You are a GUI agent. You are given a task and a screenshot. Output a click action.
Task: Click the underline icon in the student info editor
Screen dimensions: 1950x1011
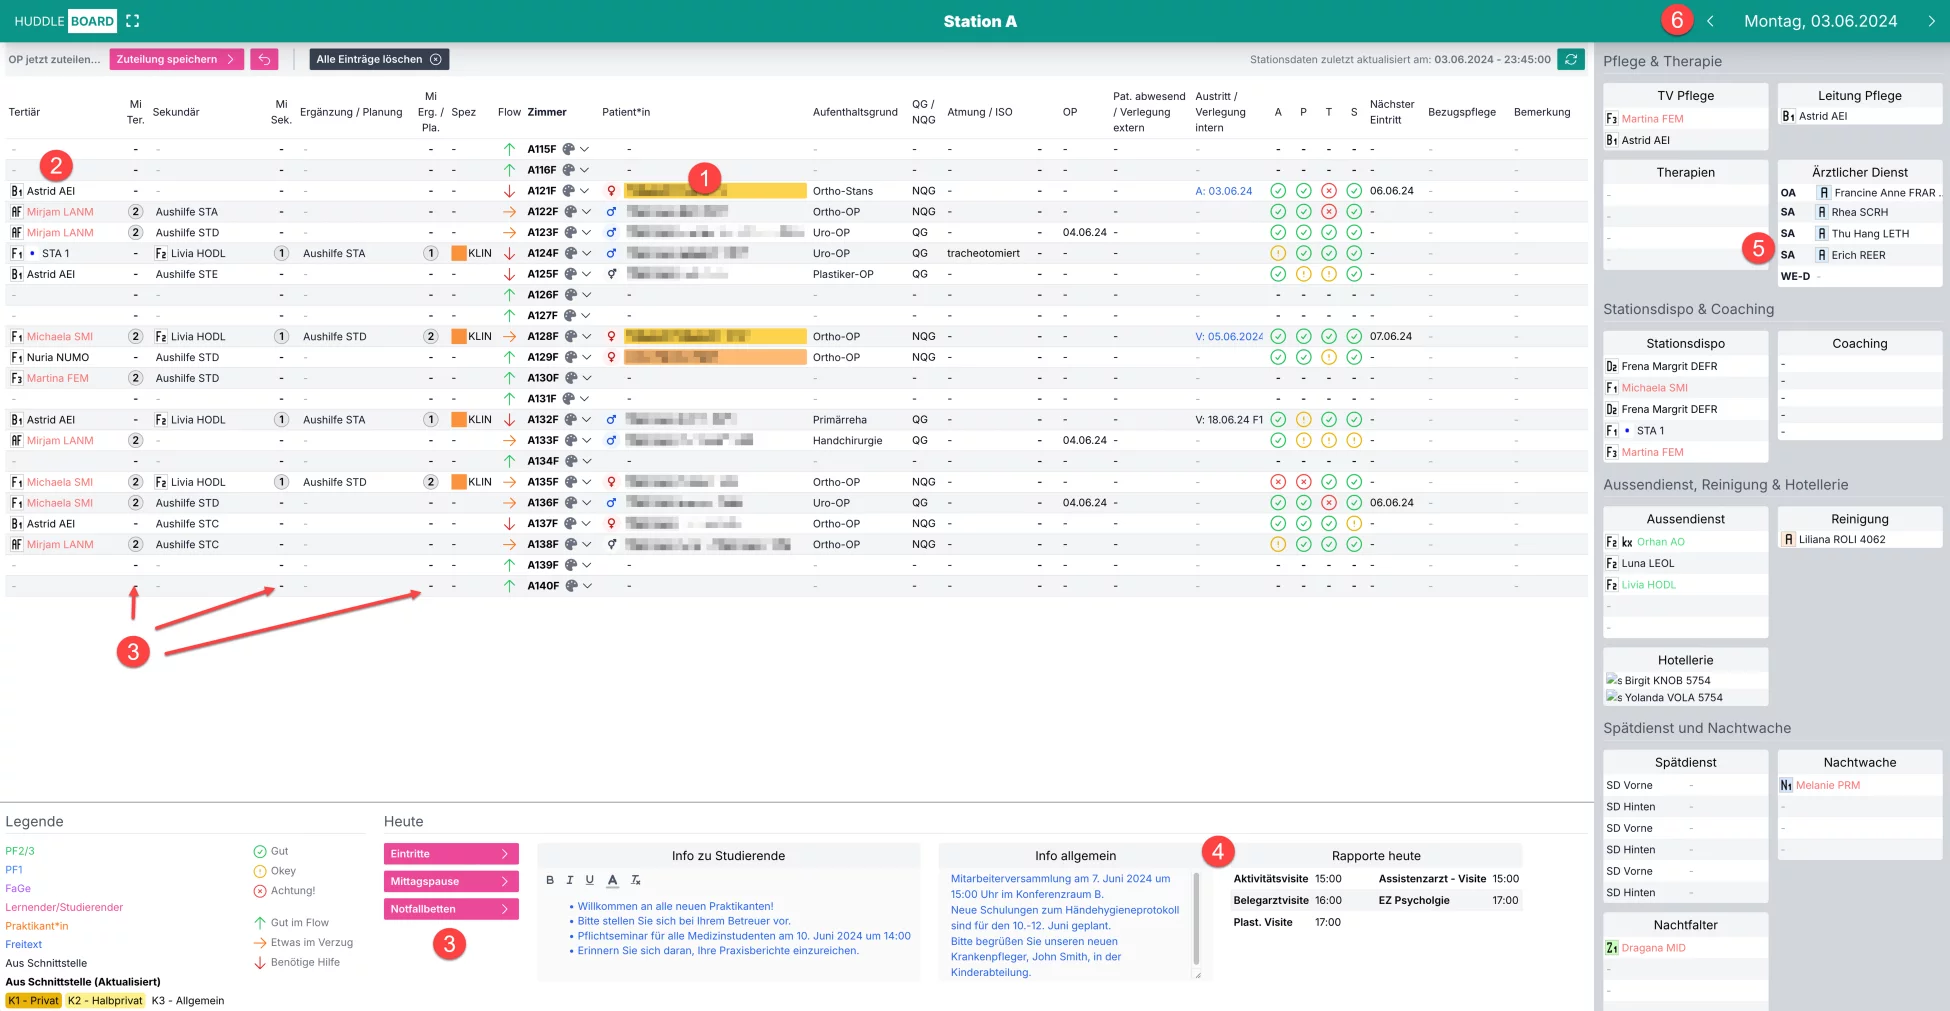(589, 880)
